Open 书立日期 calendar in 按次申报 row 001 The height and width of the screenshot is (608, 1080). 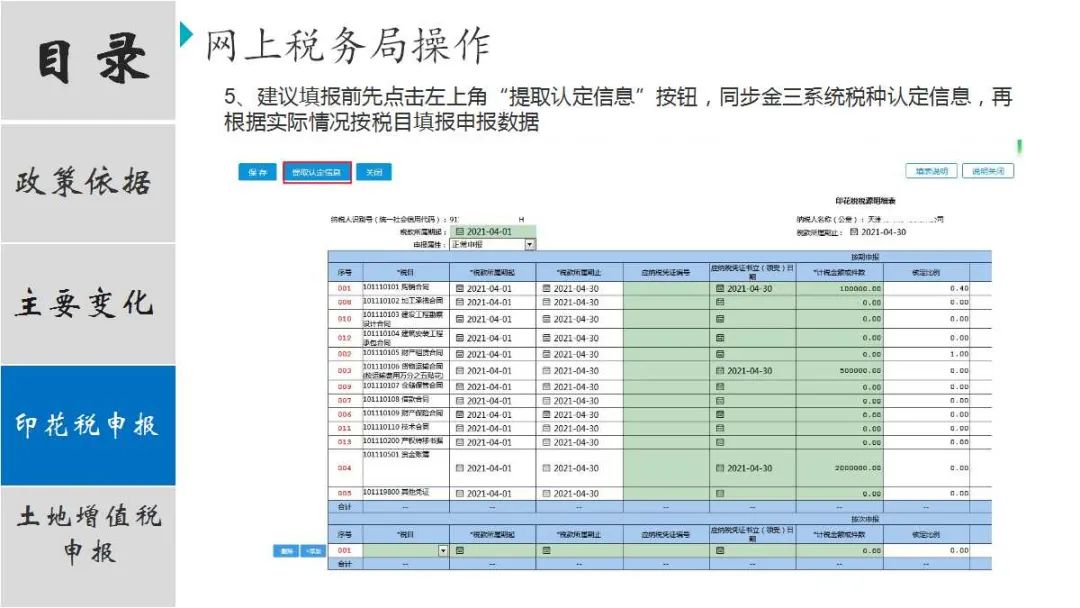720,551
